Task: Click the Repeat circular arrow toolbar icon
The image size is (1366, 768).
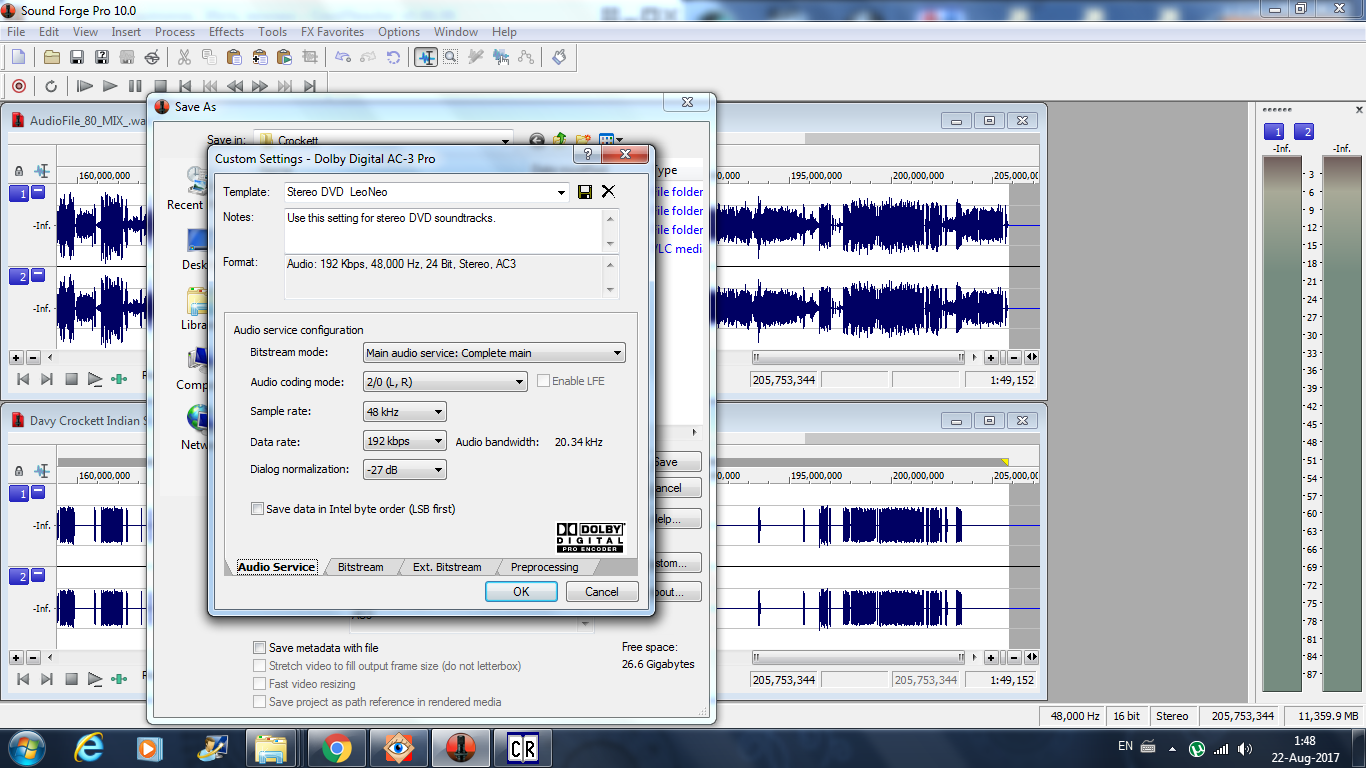Action: pyautogui.click(x=394, y=57)
